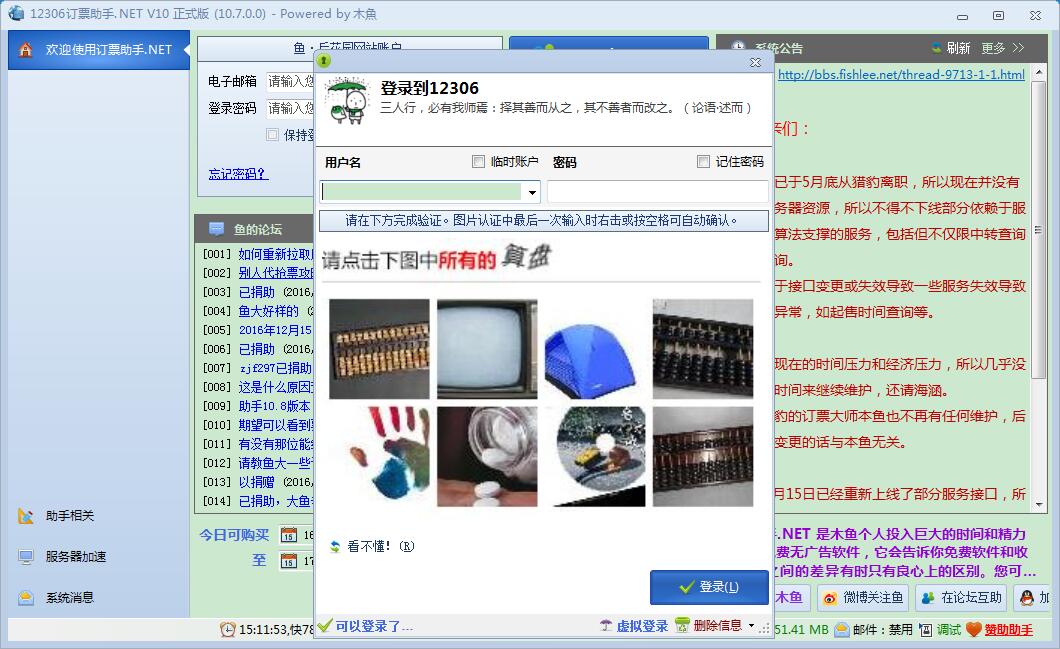Select the black abacus captcha image, top row
1060x649 pixels.
pyautogui.click(x=703, y=349)
